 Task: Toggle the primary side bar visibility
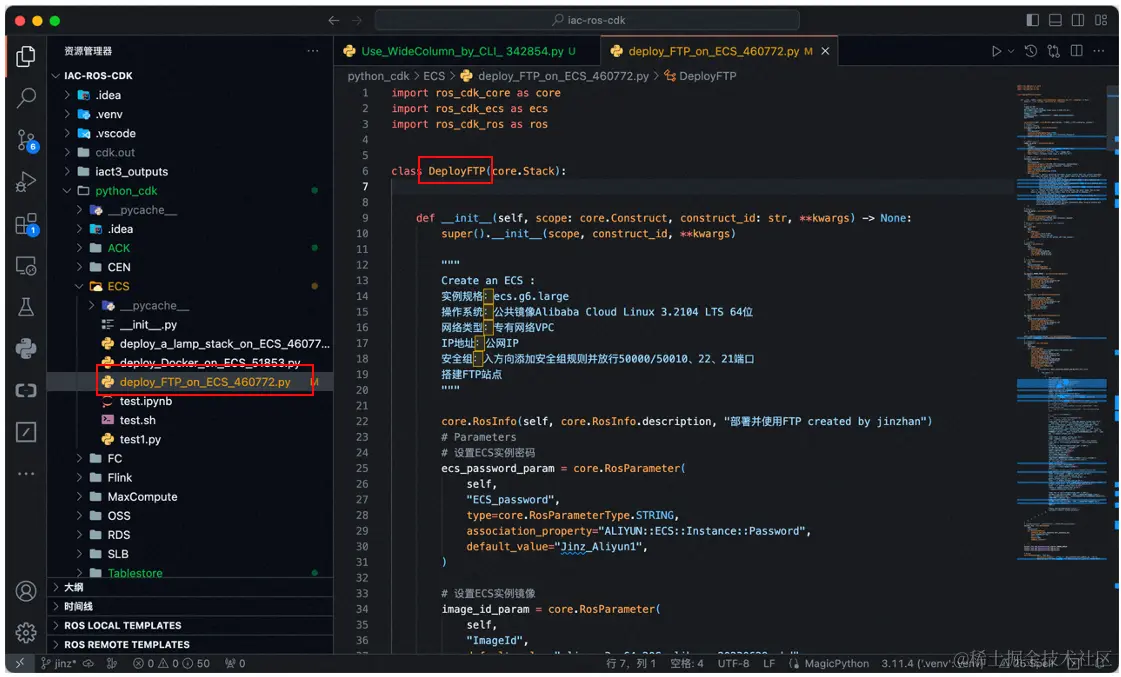click(x=1032, y=20)
